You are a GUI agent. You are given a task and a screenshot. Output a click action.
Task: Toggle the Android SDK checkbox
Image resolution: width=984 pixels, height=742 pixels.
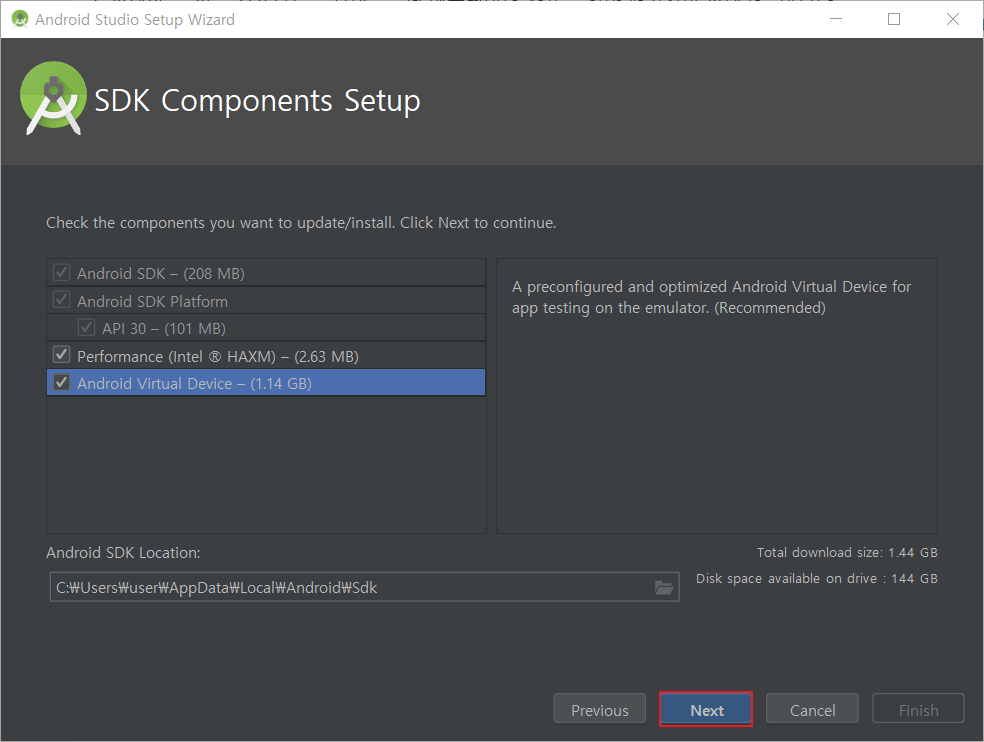tap(62, 272)
